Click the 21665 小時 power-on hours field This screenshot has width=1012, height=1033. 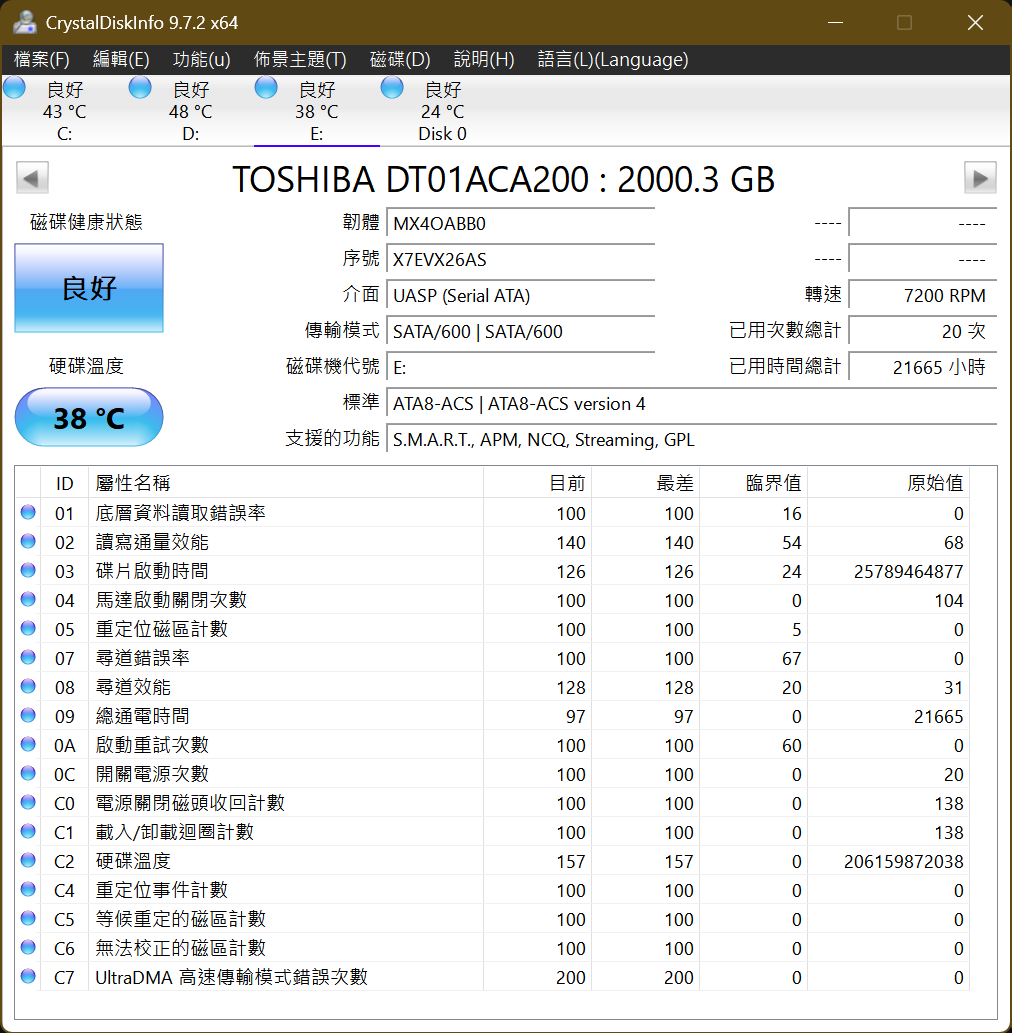922,367
